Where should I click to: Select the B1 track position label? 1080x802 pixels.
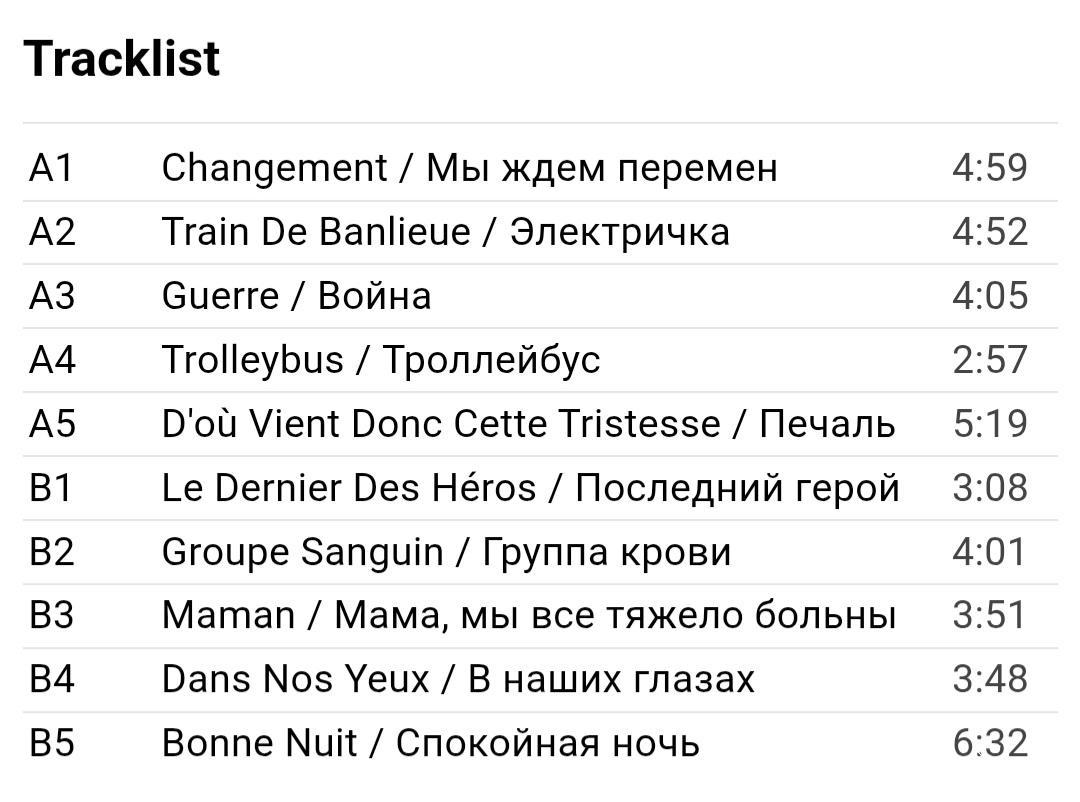pos(52,488)
